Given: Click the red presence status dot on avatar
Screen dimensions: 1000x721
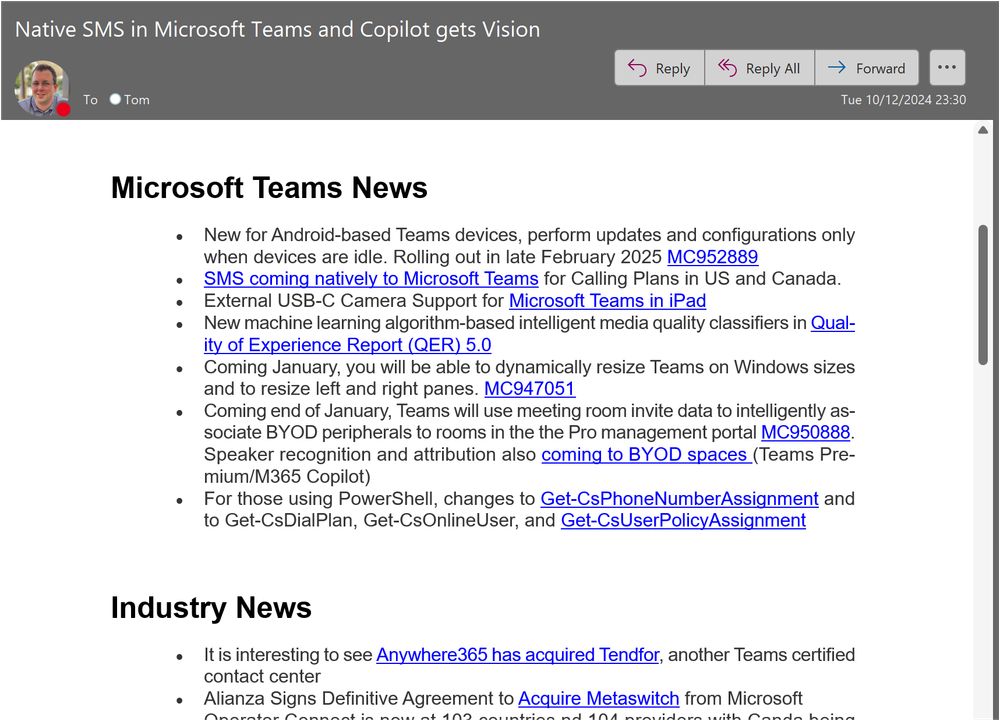Looking at the screenshot, I should click(x=63, y=110).
